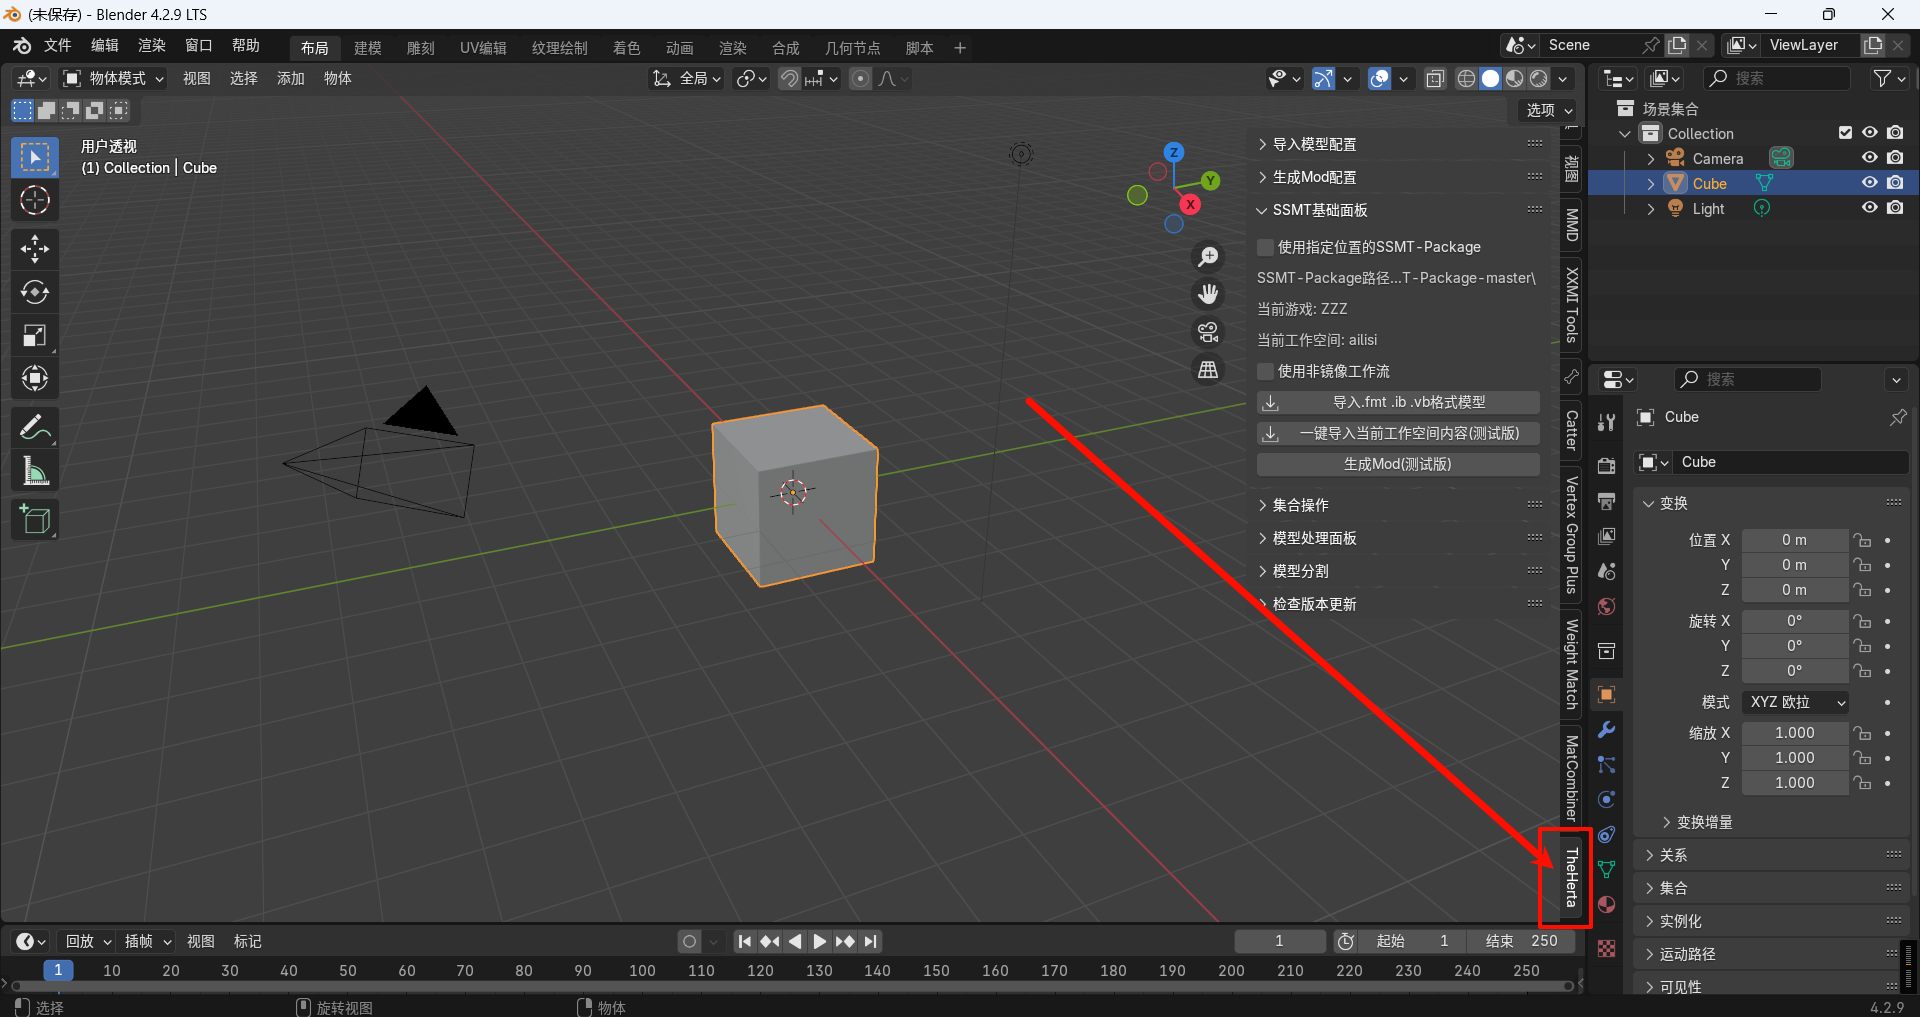Select the Rotate tool
Viewport: 1920px width, 1017px height.
35,292
